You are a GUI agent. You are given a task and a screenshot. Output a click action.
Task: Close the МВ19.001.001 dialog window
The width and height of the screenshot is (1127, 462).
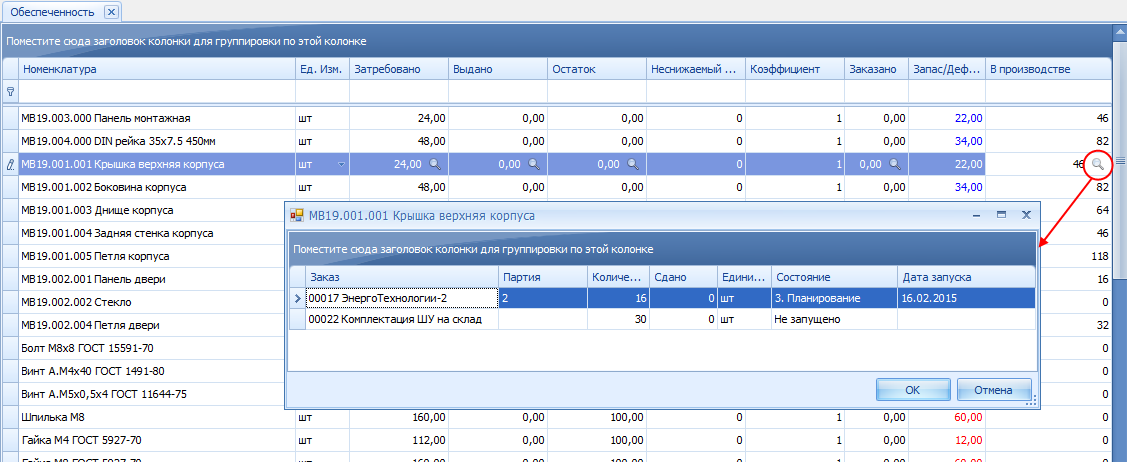1026,215
